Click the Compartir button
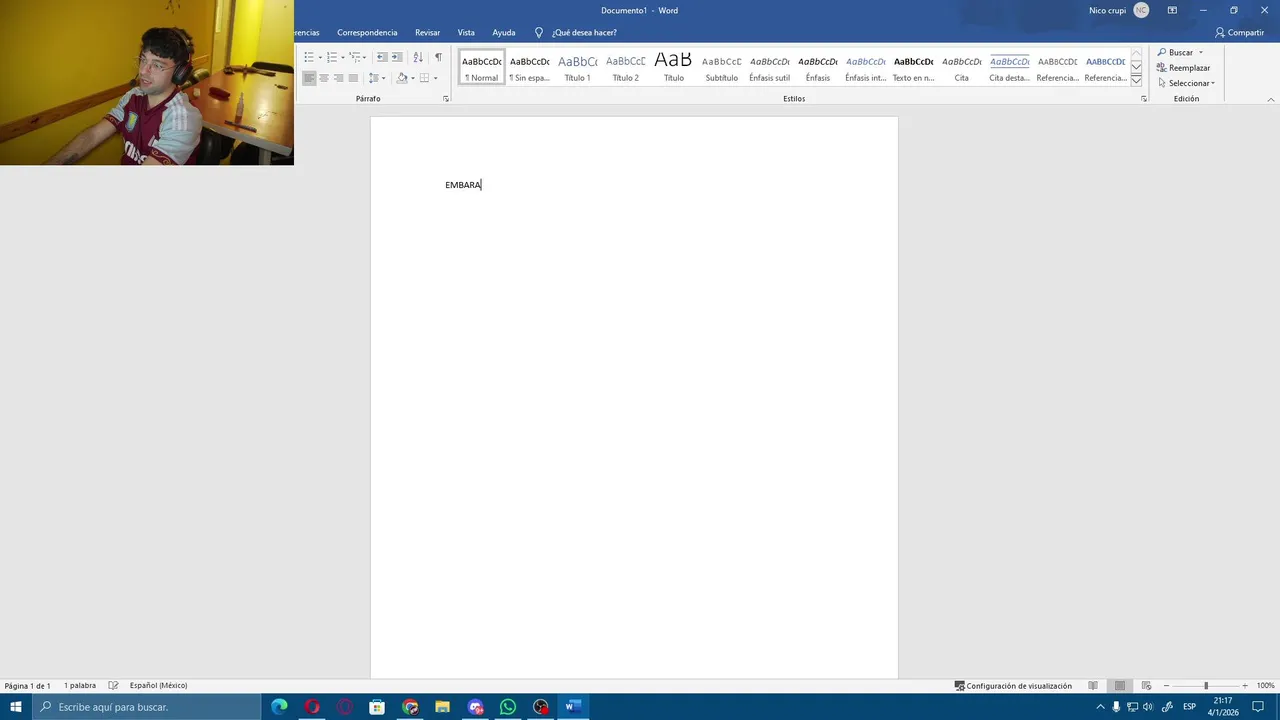The width and height of the screenshot is (1280, 720). (x=1240, y=33)
